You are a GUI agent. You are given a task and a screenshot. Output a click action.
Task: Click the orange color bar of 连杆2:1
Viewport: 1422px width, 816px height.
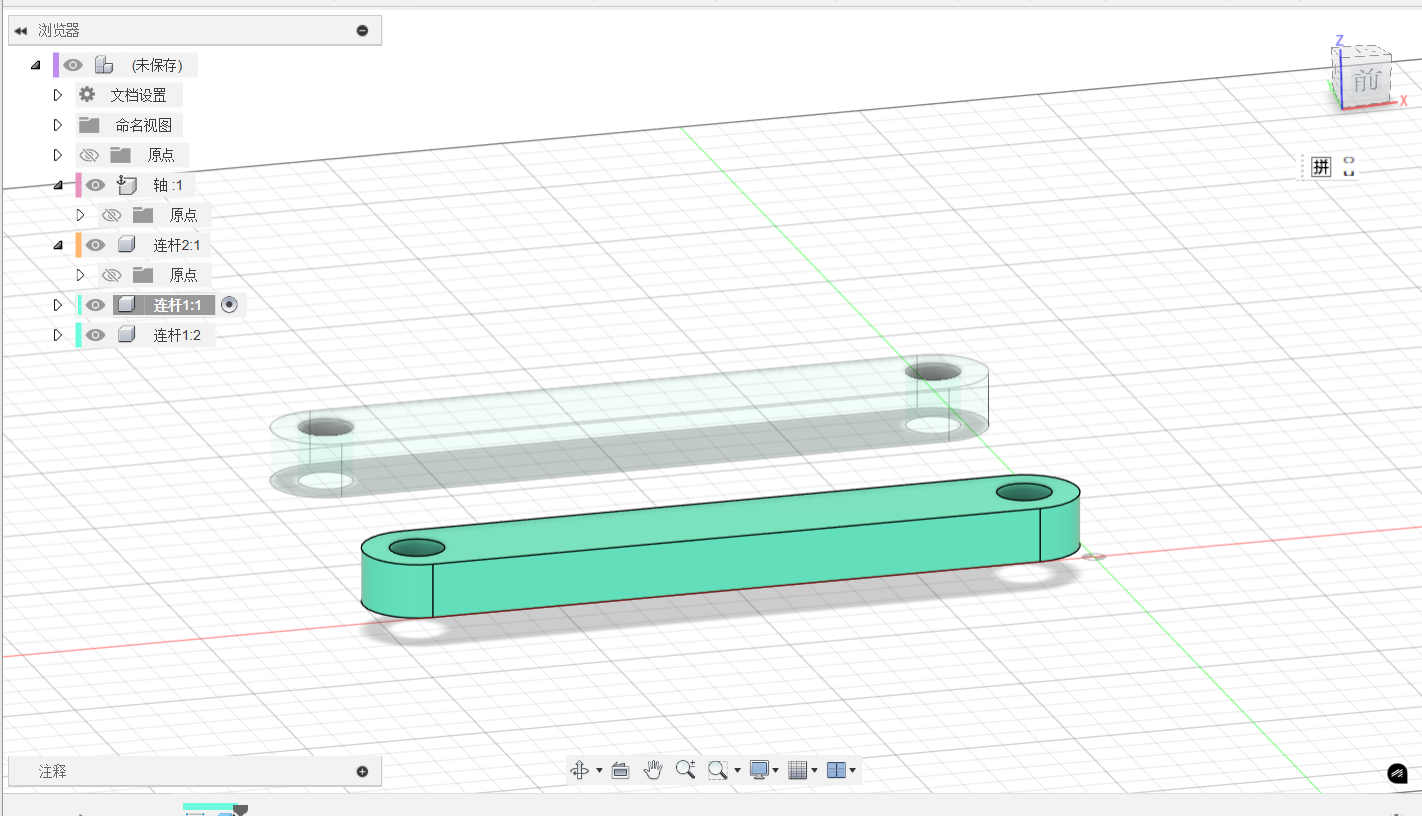78,245
